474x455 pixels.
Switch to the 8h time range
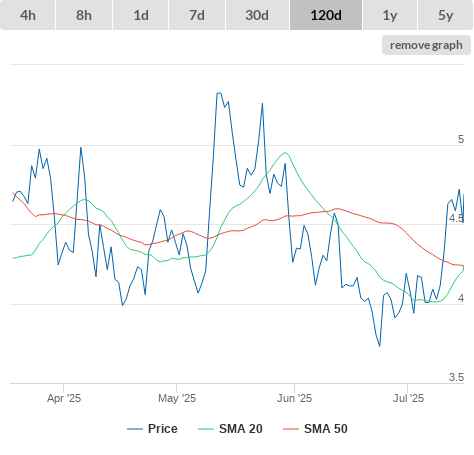pos(84,15)
